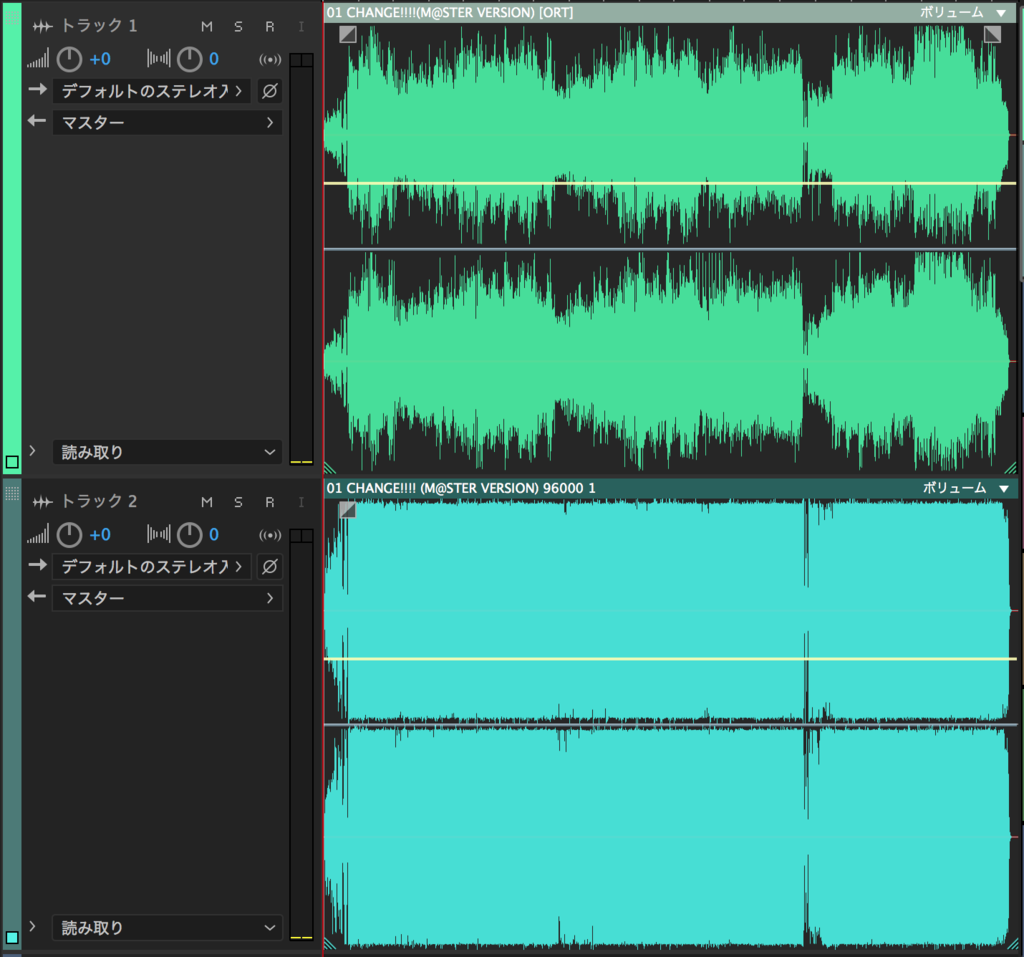
Task: Arm Track 1 for recording with R
Action: 270,27
